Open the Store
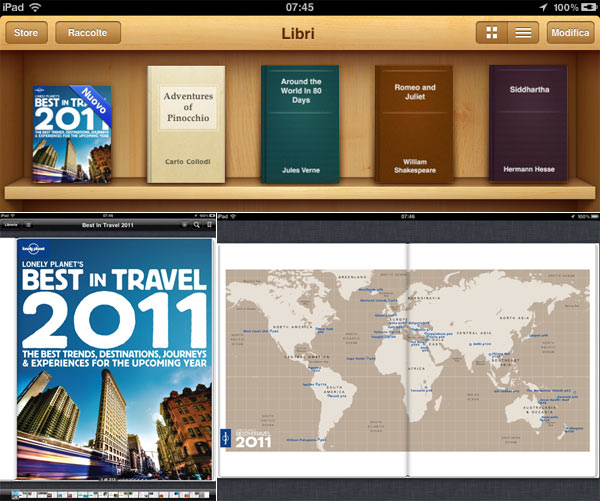This screenshot has width=600, height=501. click(26, 33)
